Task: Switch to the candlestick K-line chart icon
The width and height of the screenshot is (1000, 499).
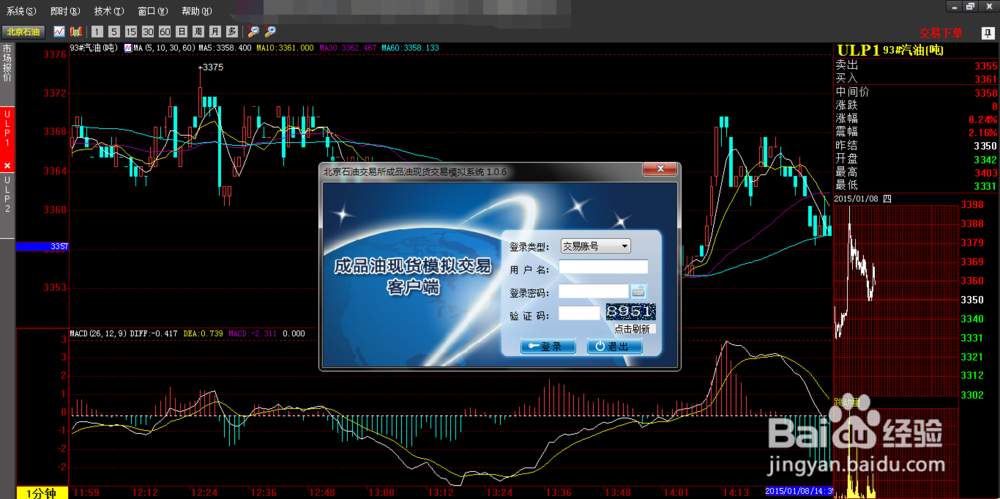Action: pyautogui.click(x=77, y=31)
